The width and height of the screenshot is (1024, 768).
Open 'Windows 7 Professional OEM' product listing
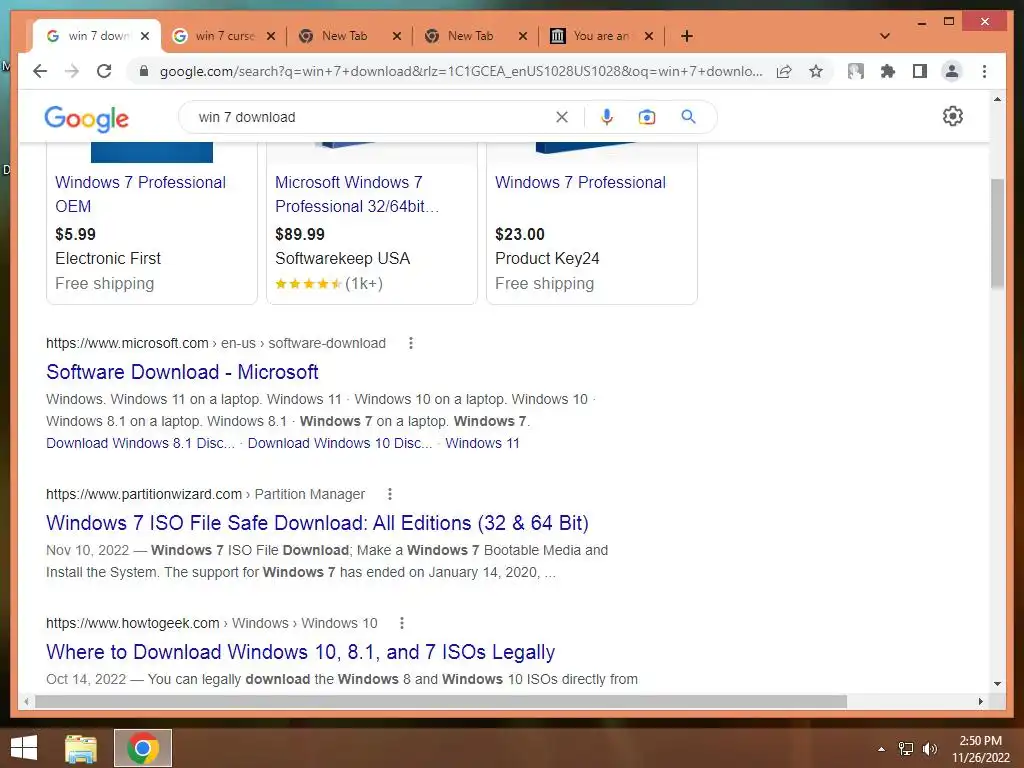tap(140, 194)
